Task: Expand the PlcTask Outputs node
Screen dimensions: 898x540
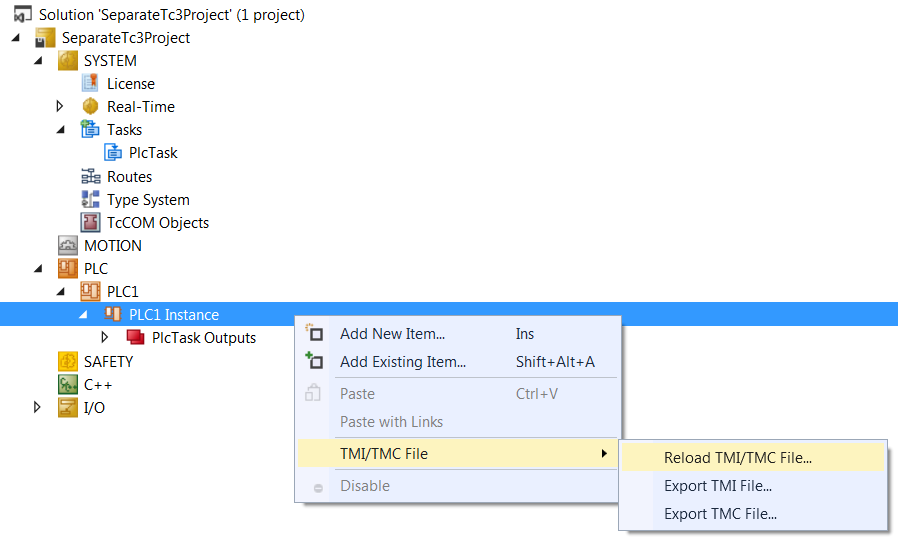Action: (x=105, y=337)
